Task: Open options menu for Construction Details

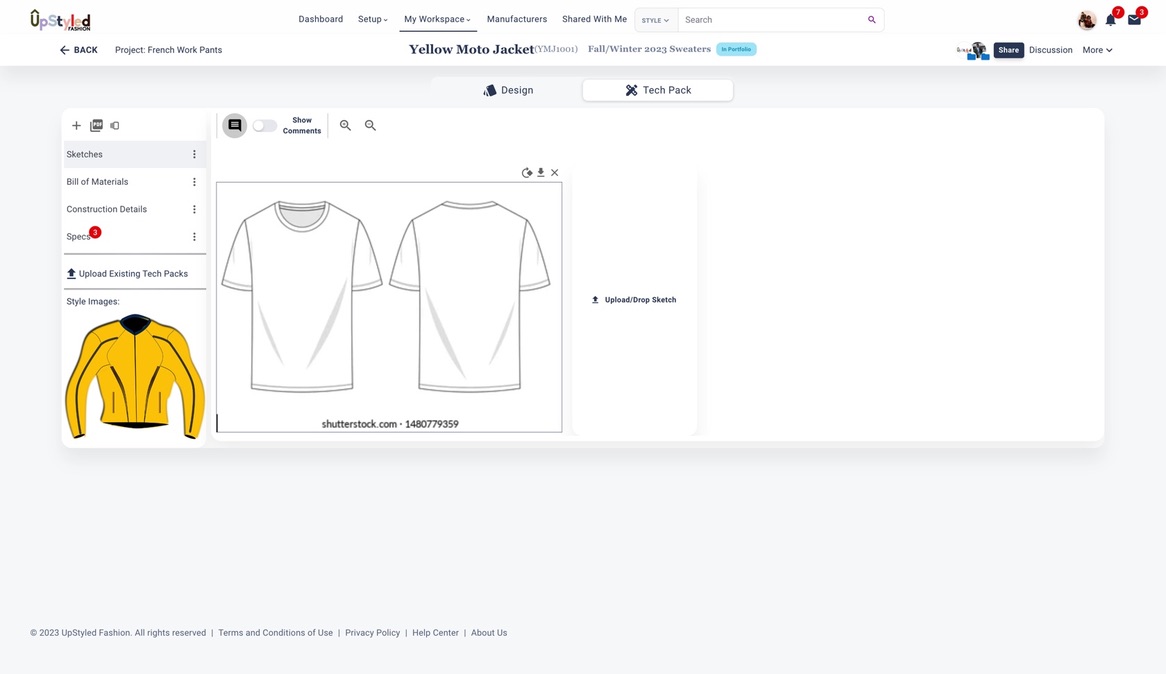Action: (x=194, y=210)
